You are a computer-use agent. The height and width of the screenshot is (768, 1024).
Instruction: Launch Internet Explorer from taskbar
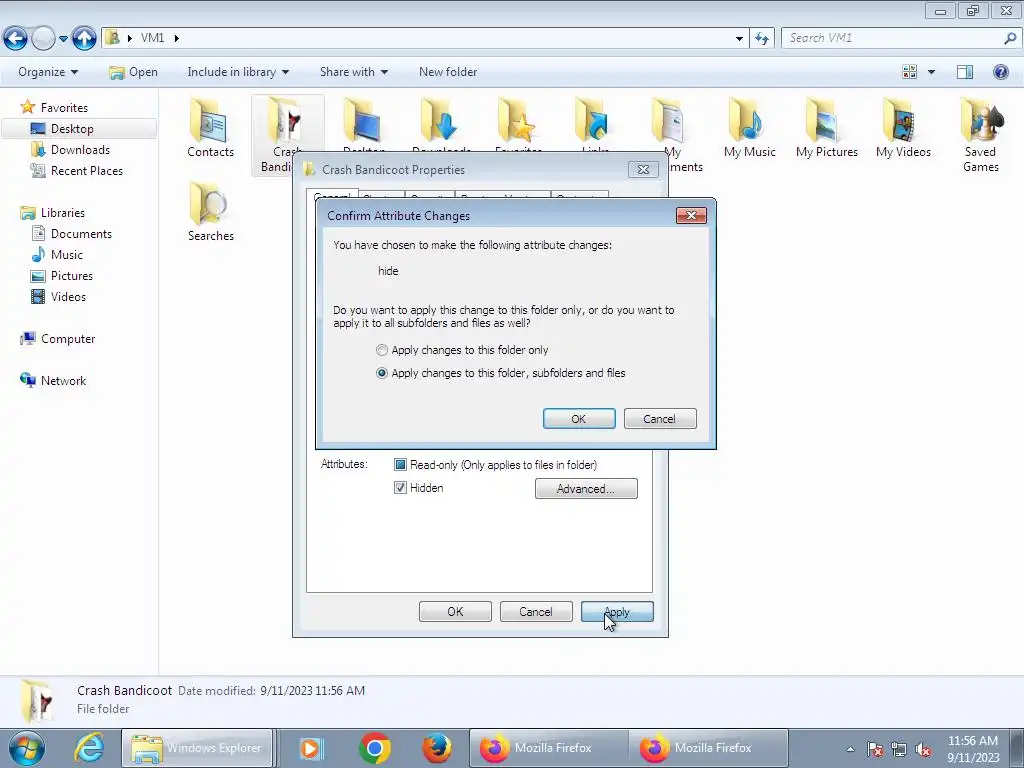[x=88, y=748]
